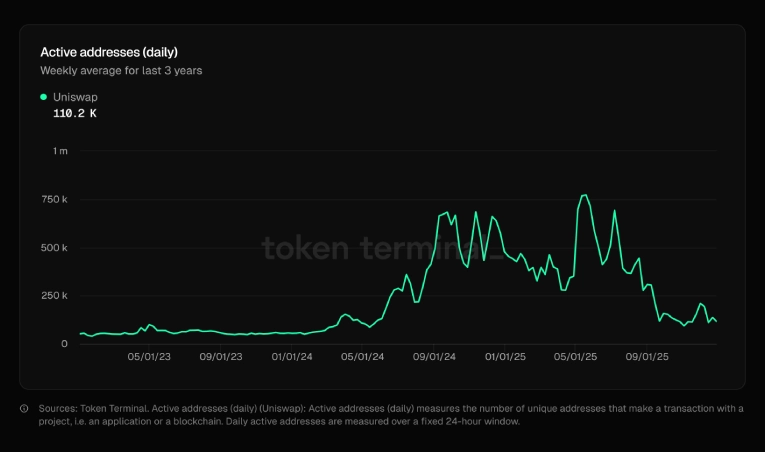This screenshot has height=452, width=765.
Task: Click the "Weekly average for last 3 years" subtitle
Action: (122, 71)
